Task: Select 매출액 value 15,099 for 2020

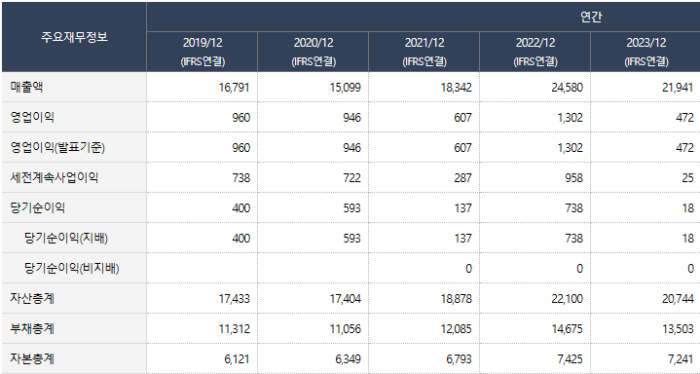Action: [345, 87]
